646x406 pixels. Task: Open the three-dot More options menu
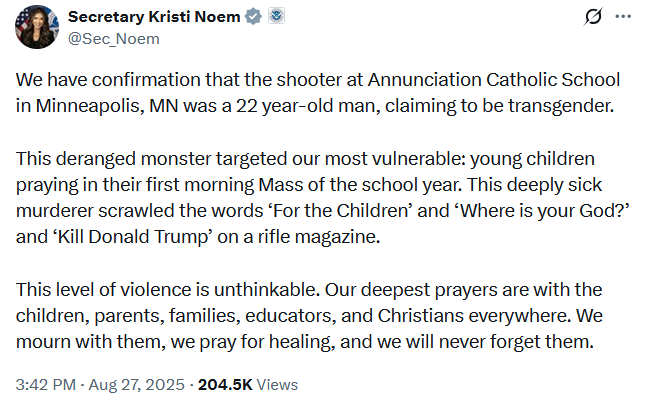pos(623,17)
